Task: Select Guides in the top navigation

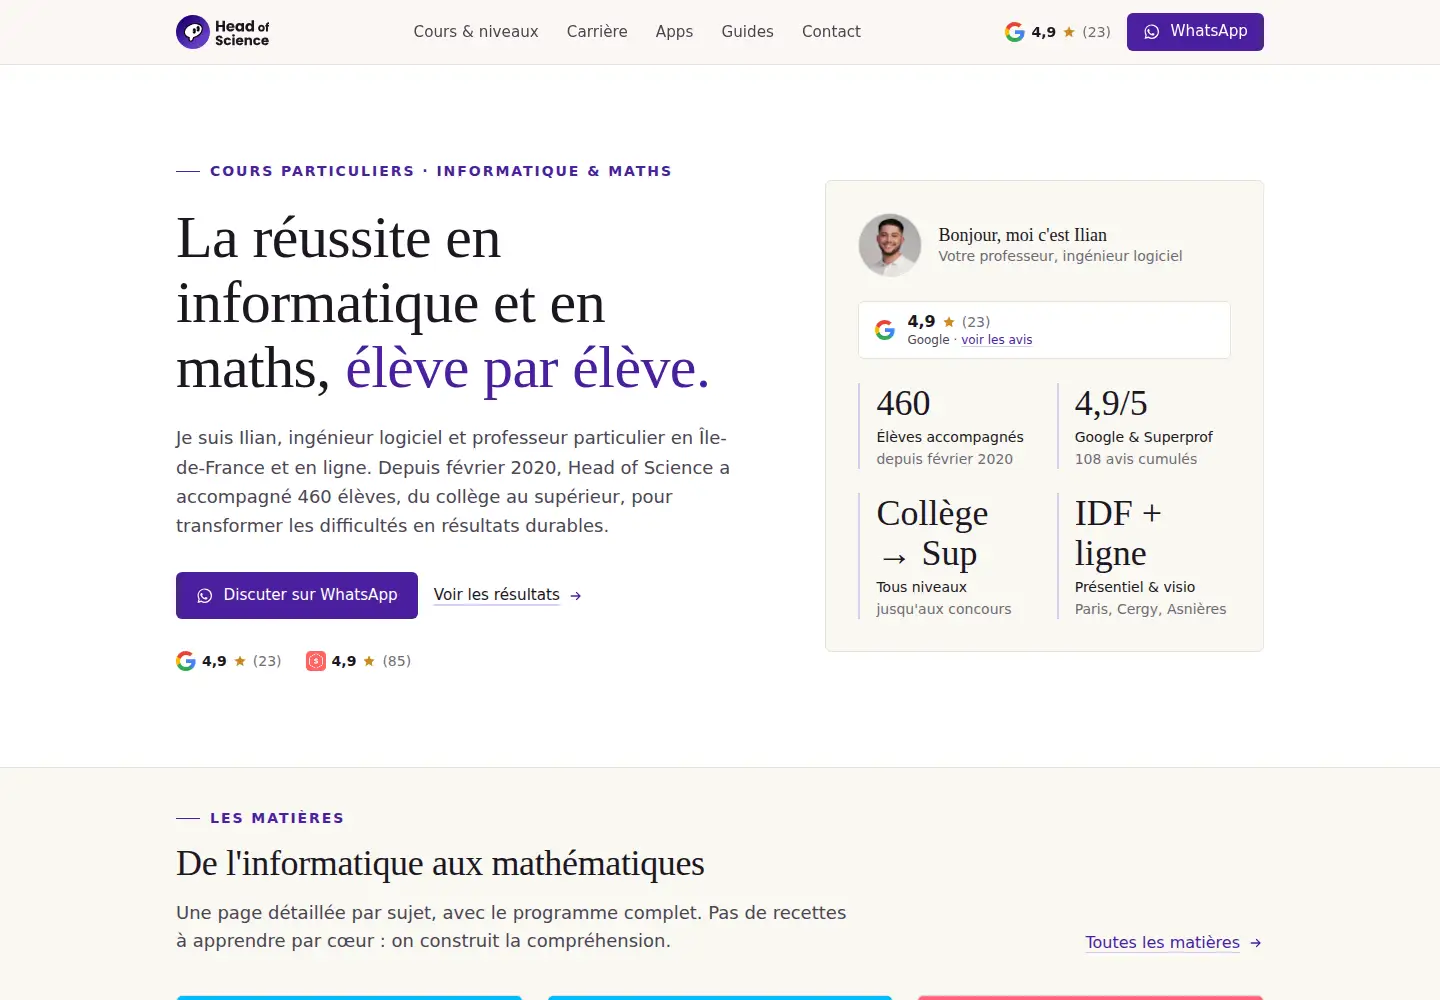Action: (x=748, y=32)
